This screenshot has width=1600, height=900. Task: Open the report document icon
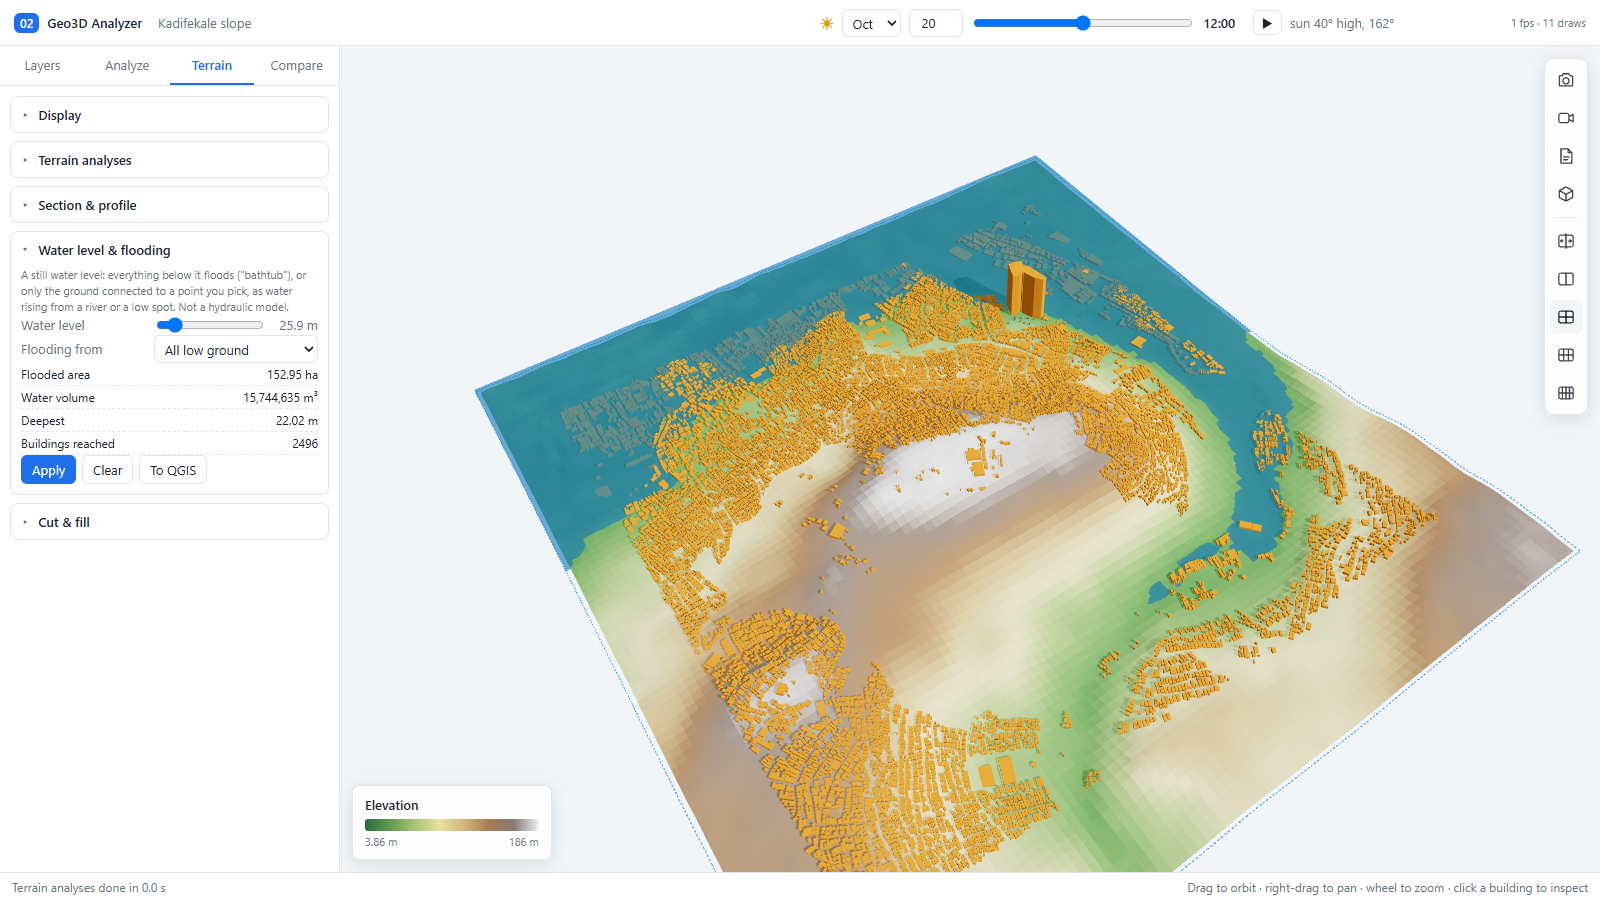coord(1566,156)
